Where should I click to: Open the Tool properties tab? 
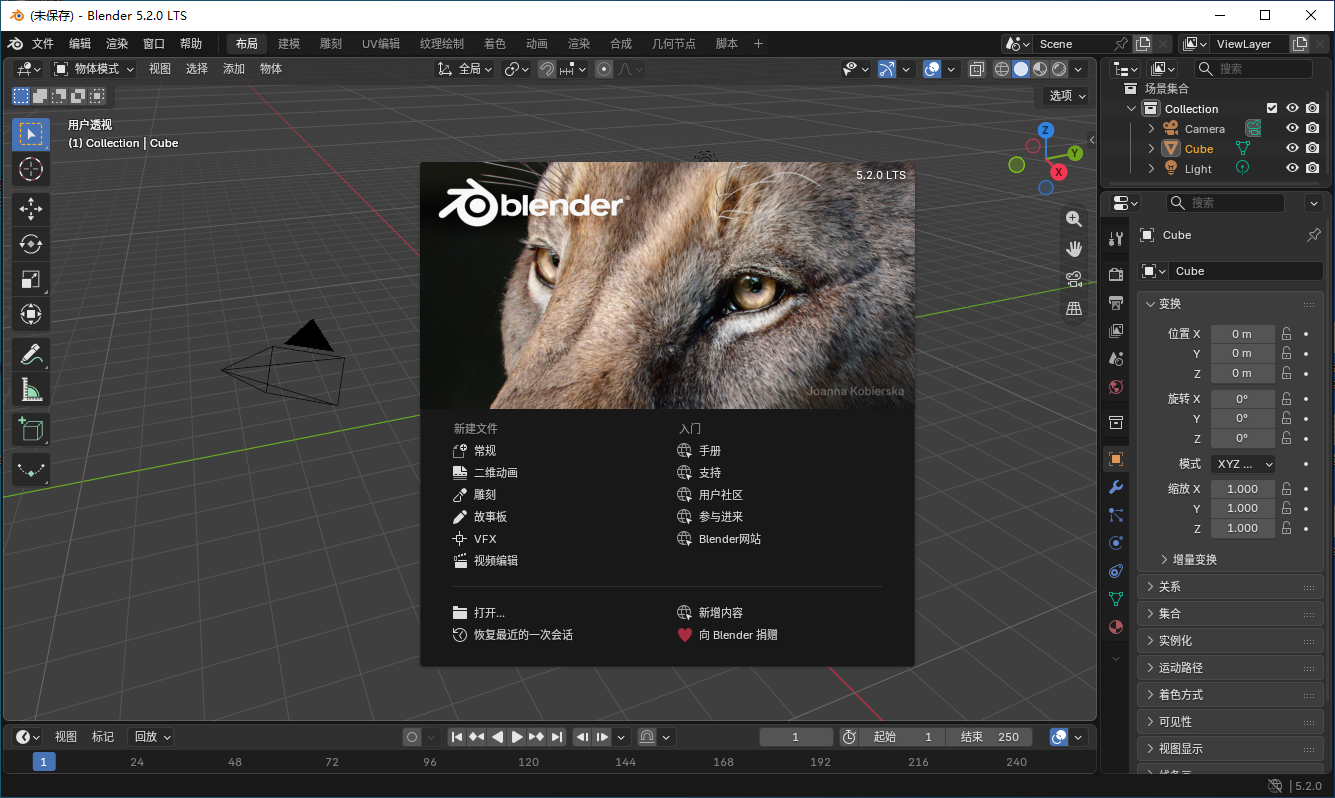point(1117,238)
